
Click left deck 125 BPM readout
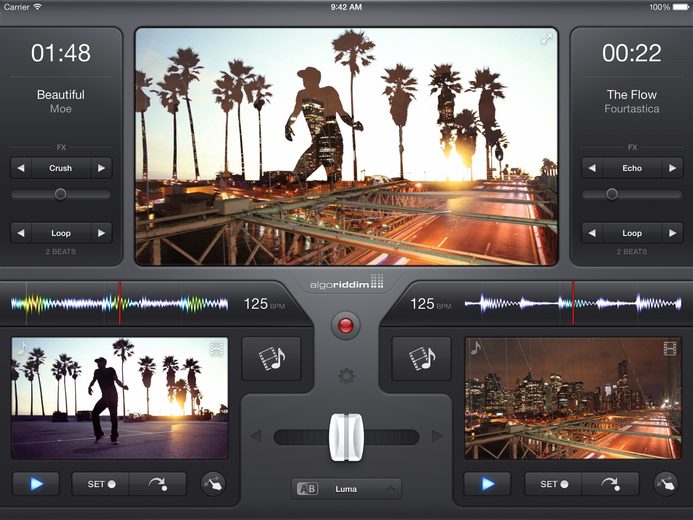coord(264,304)
